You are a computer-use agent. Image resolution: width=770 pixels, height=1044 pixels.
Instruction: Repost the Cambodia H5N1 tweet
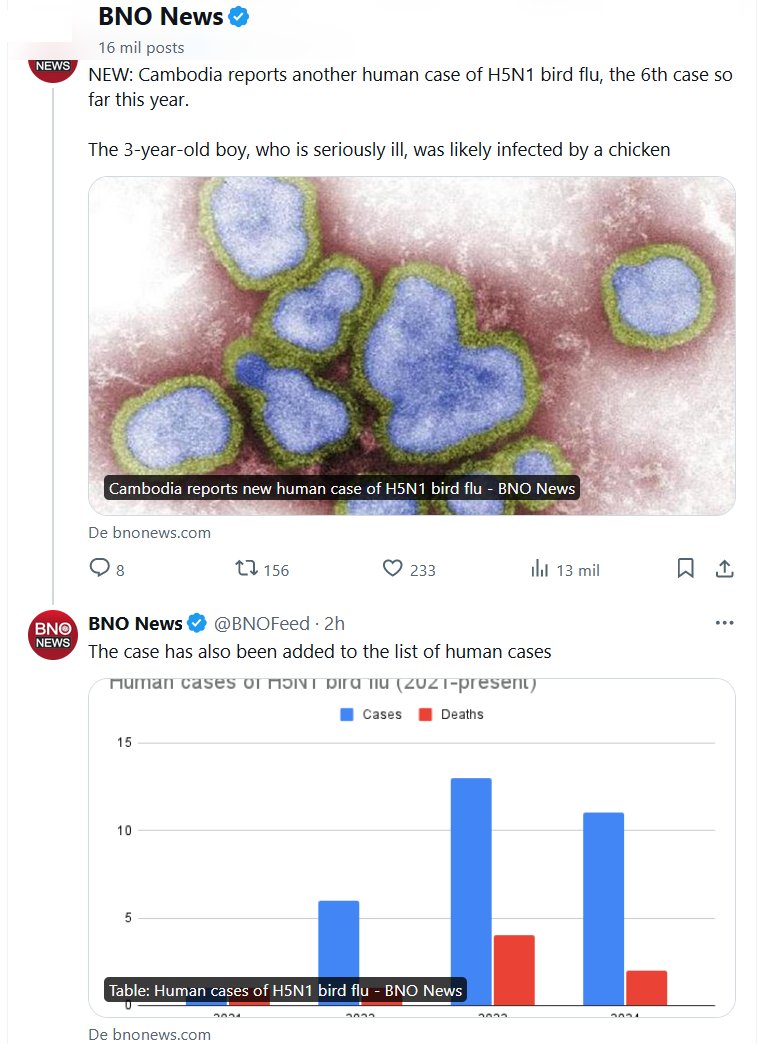click(x=246, y=569)
